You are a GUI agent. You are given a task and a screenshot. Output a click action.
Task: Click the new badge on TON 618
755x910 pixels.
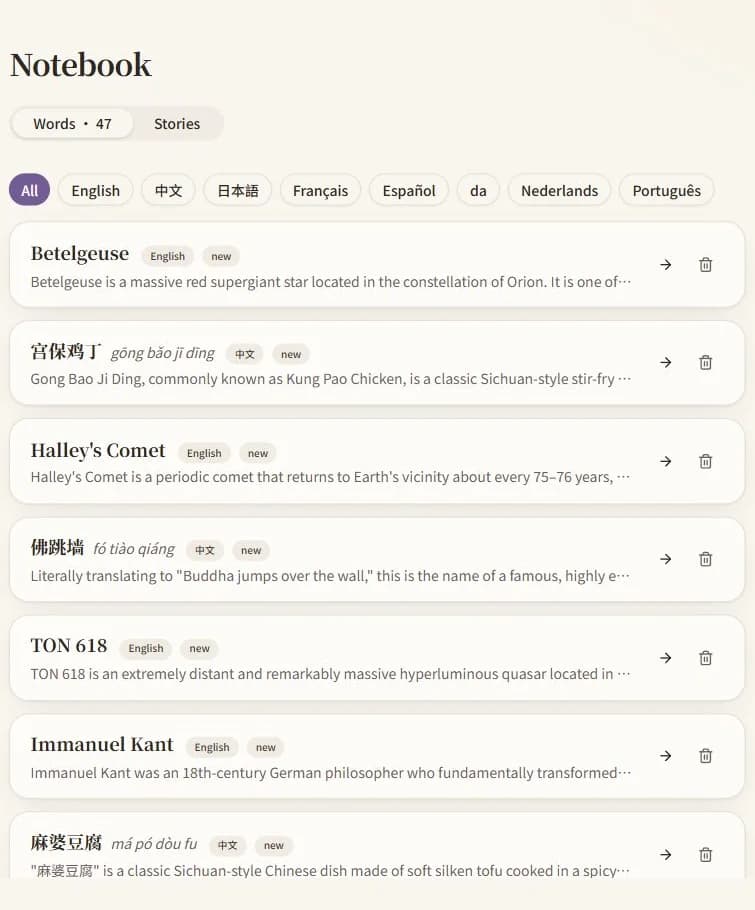pos(200,648)
